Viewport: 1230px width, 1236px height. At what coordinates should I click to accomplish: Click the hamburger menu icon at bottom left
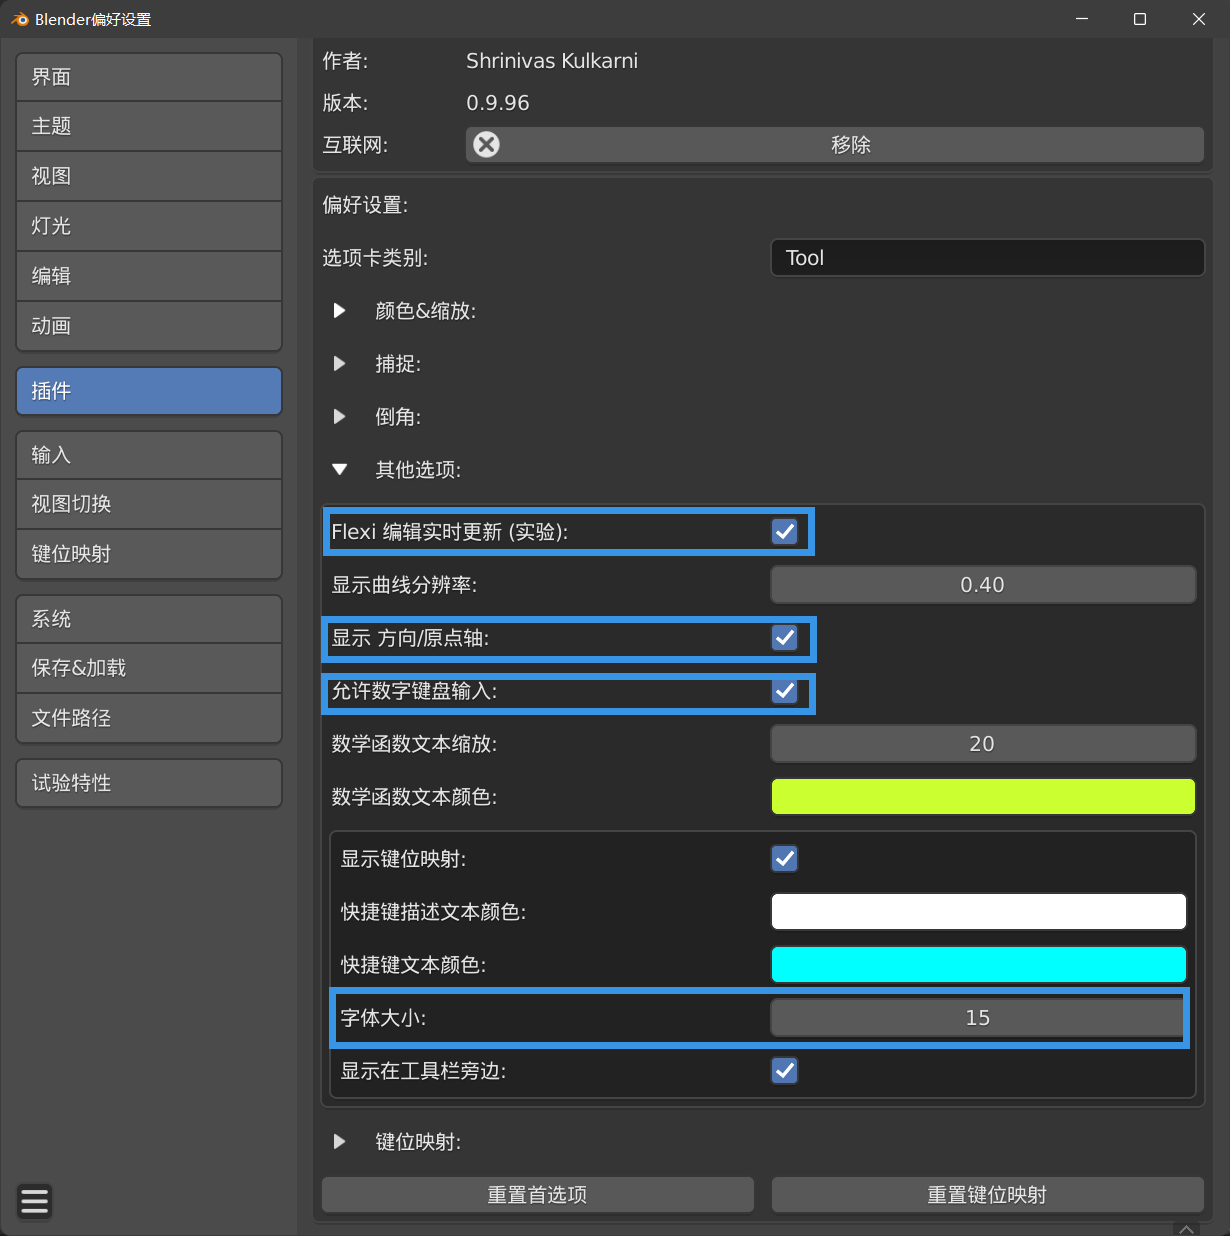coord(34,1201)
